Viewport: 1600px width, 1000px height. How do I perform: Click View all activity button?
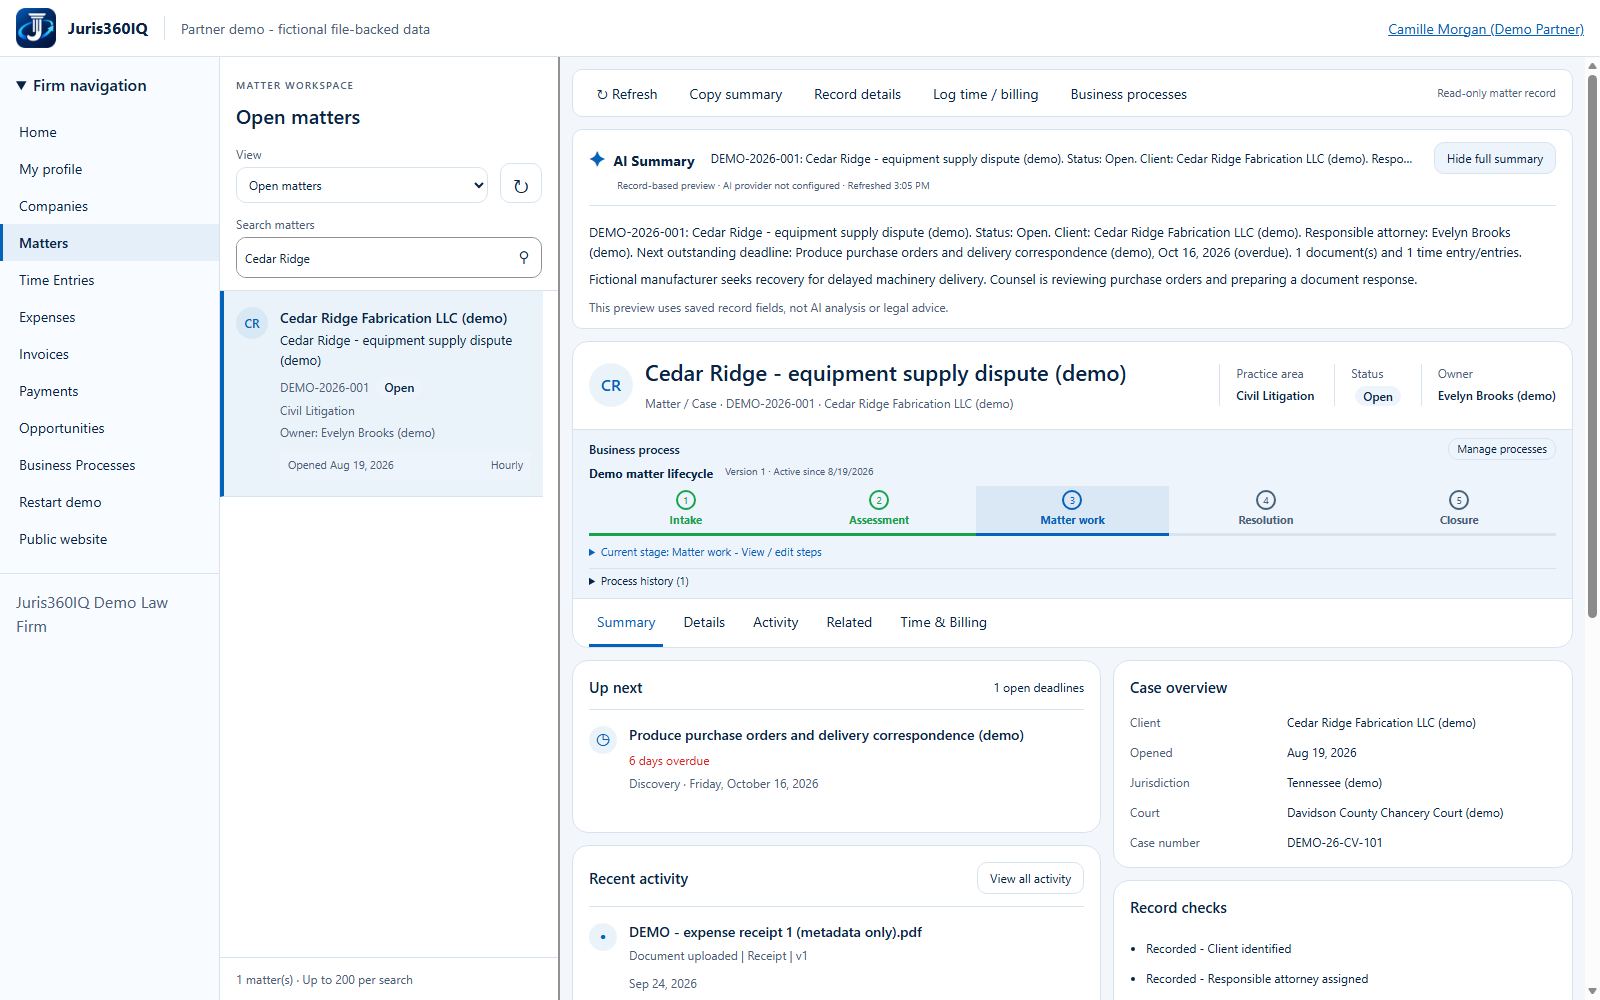(1030, 878)
